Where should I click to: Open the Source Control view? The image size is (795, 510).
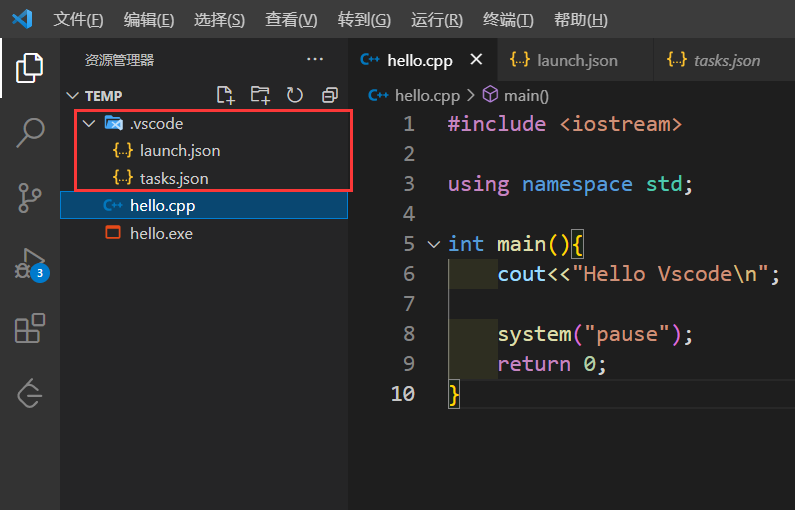(x=29, y=198)
